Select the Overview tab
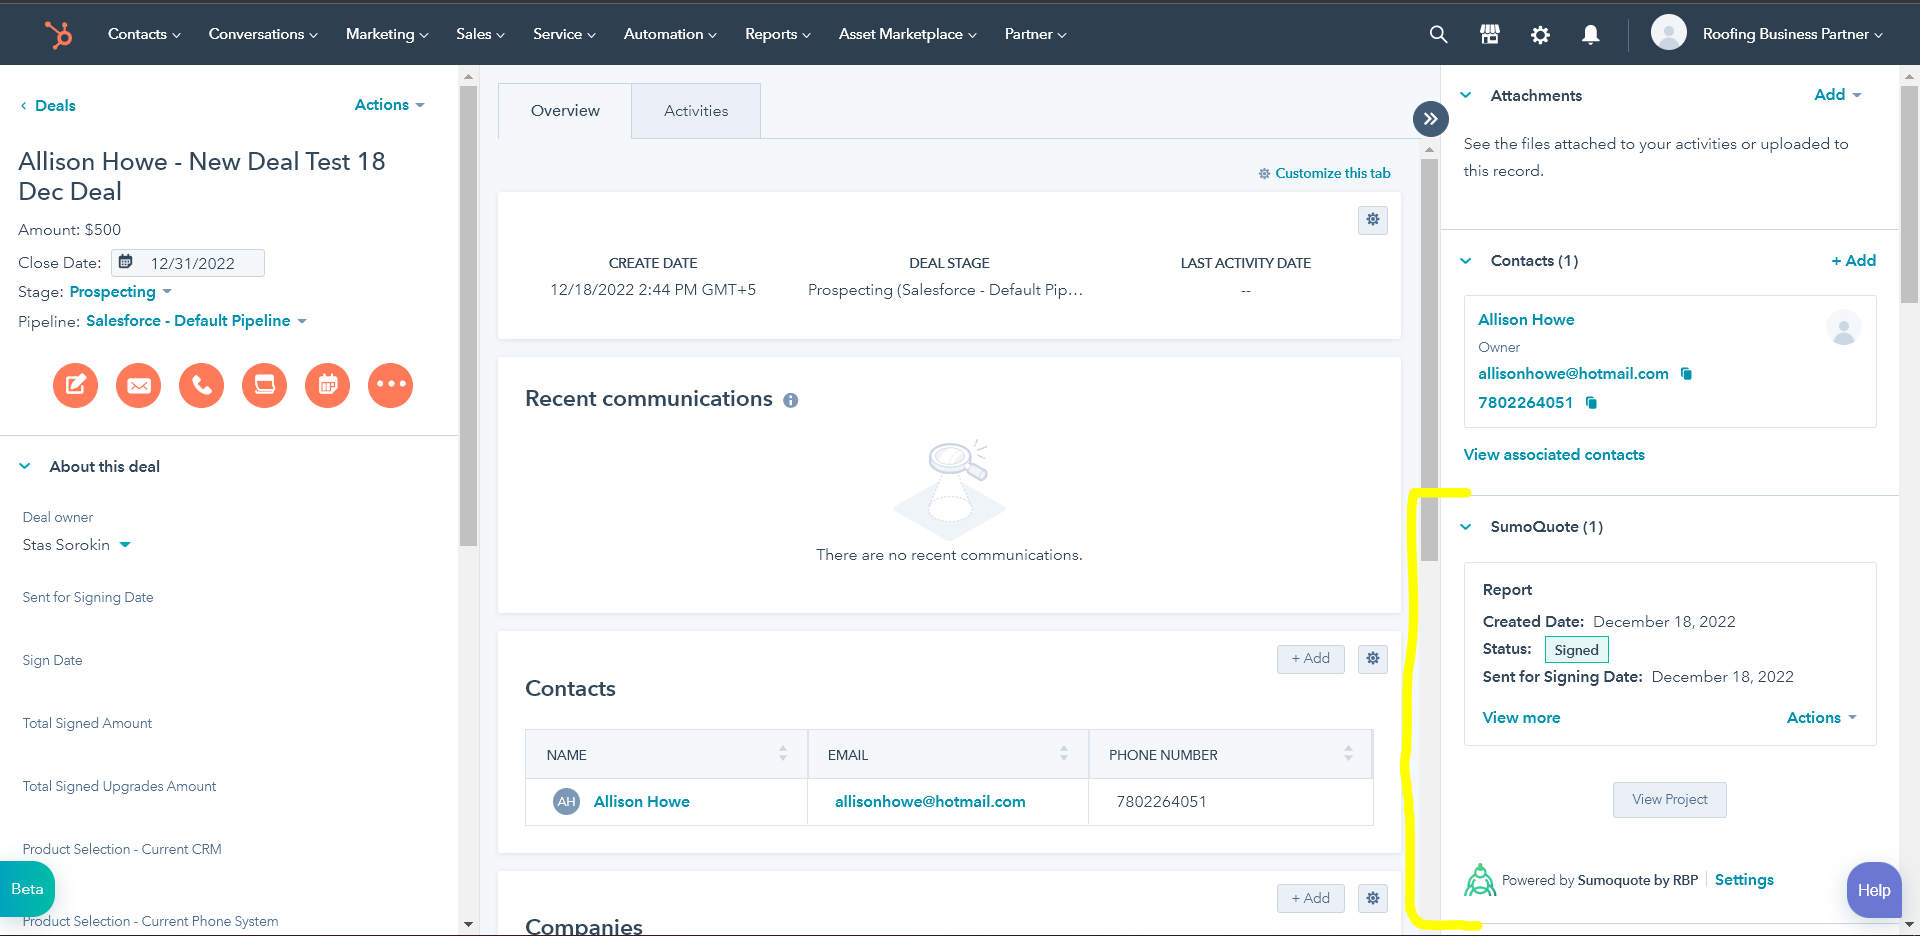Image resolution: width=1920 pixels, height=936 pixels. point(565,111)
